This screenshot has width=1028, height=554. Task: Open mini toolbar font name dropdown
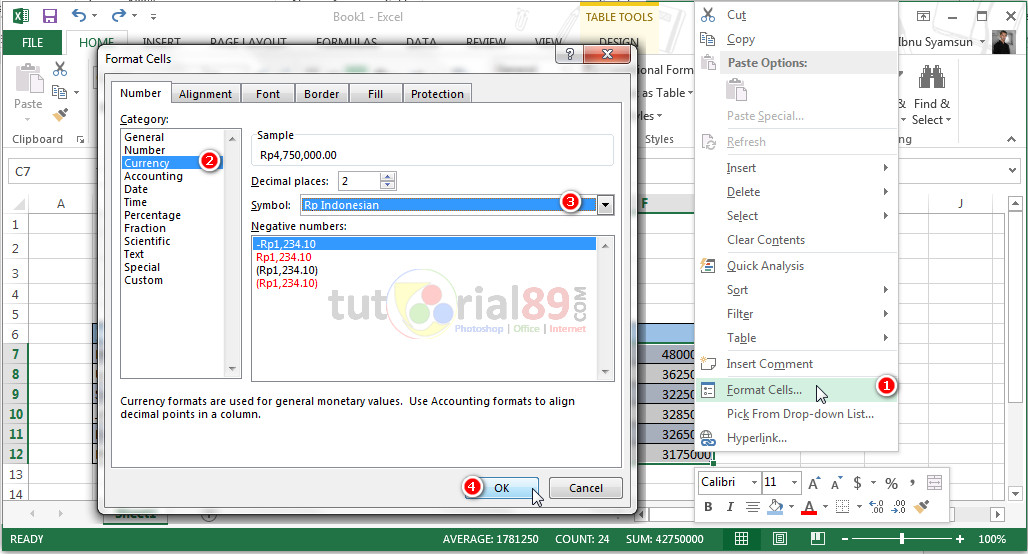[754, 483]
